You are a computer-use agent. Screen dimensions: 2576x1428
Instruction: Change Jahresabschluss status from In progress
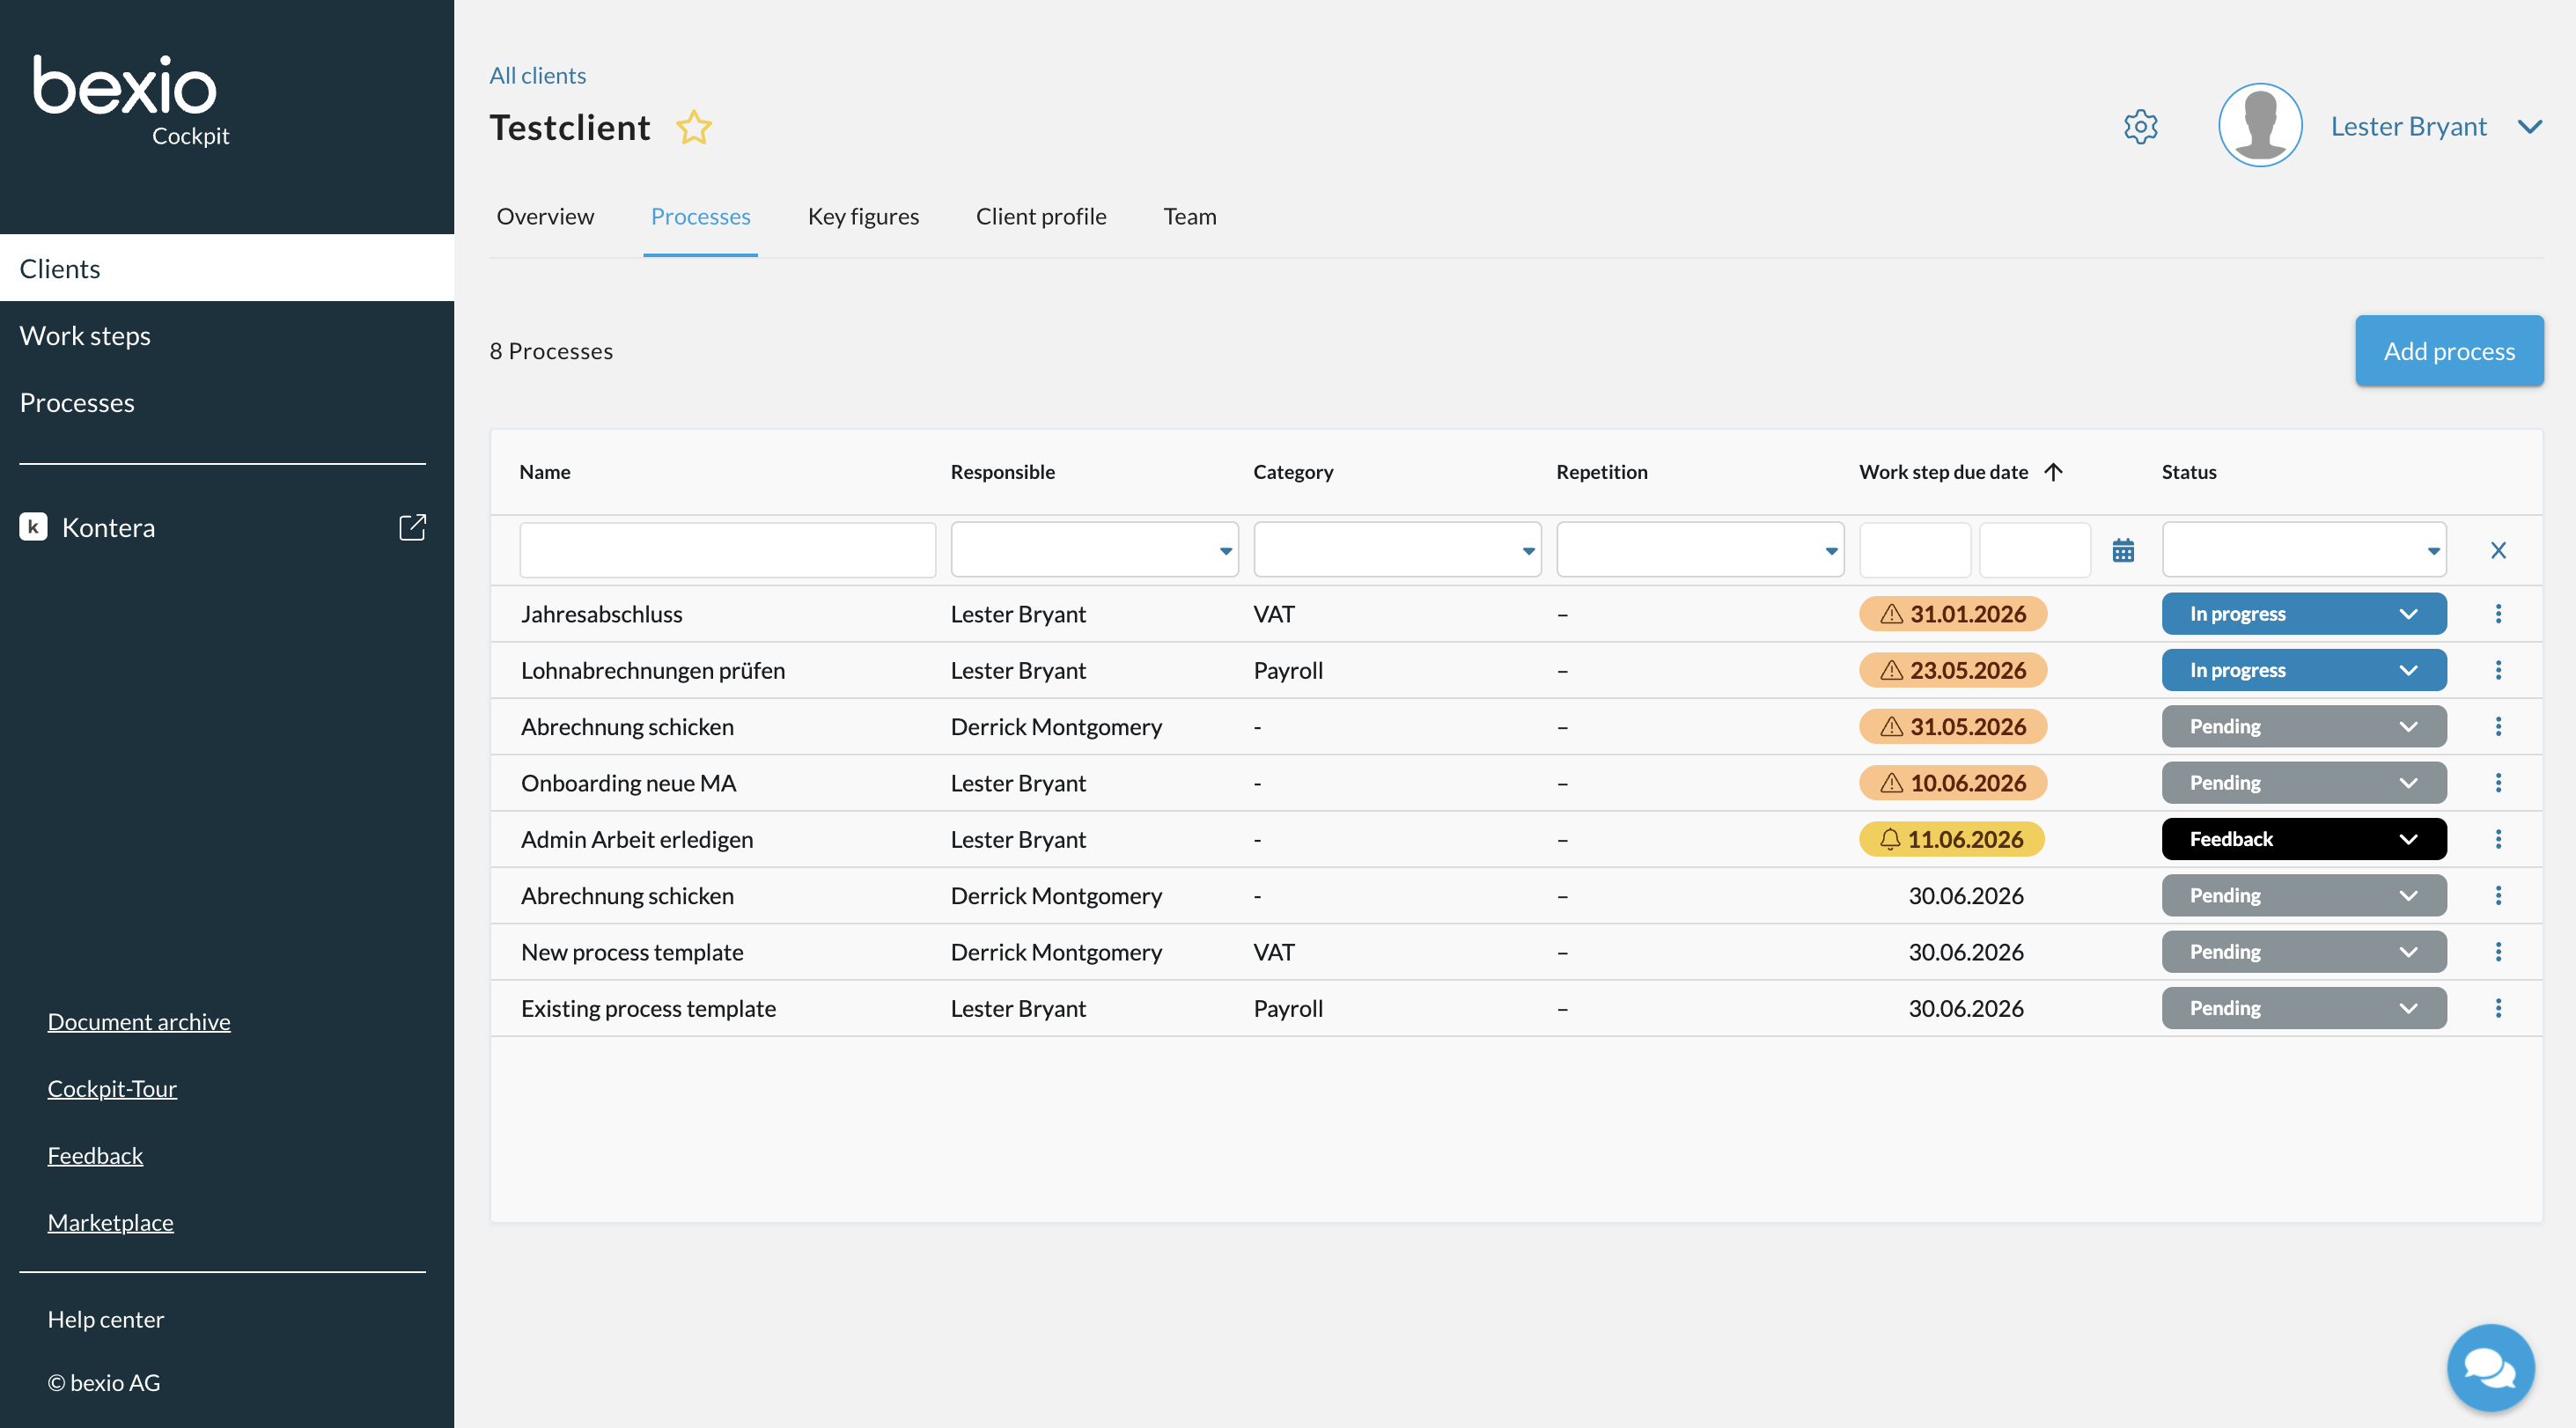pos(2304,614)
